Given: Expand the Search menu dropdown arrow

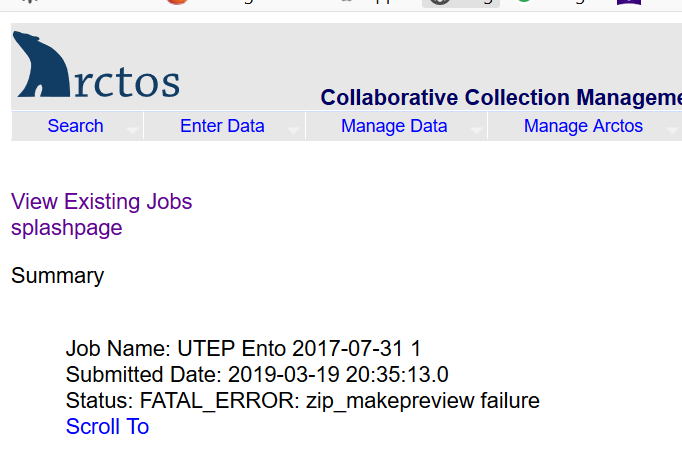Looking at the screenshot, I should tap(132, 130).
